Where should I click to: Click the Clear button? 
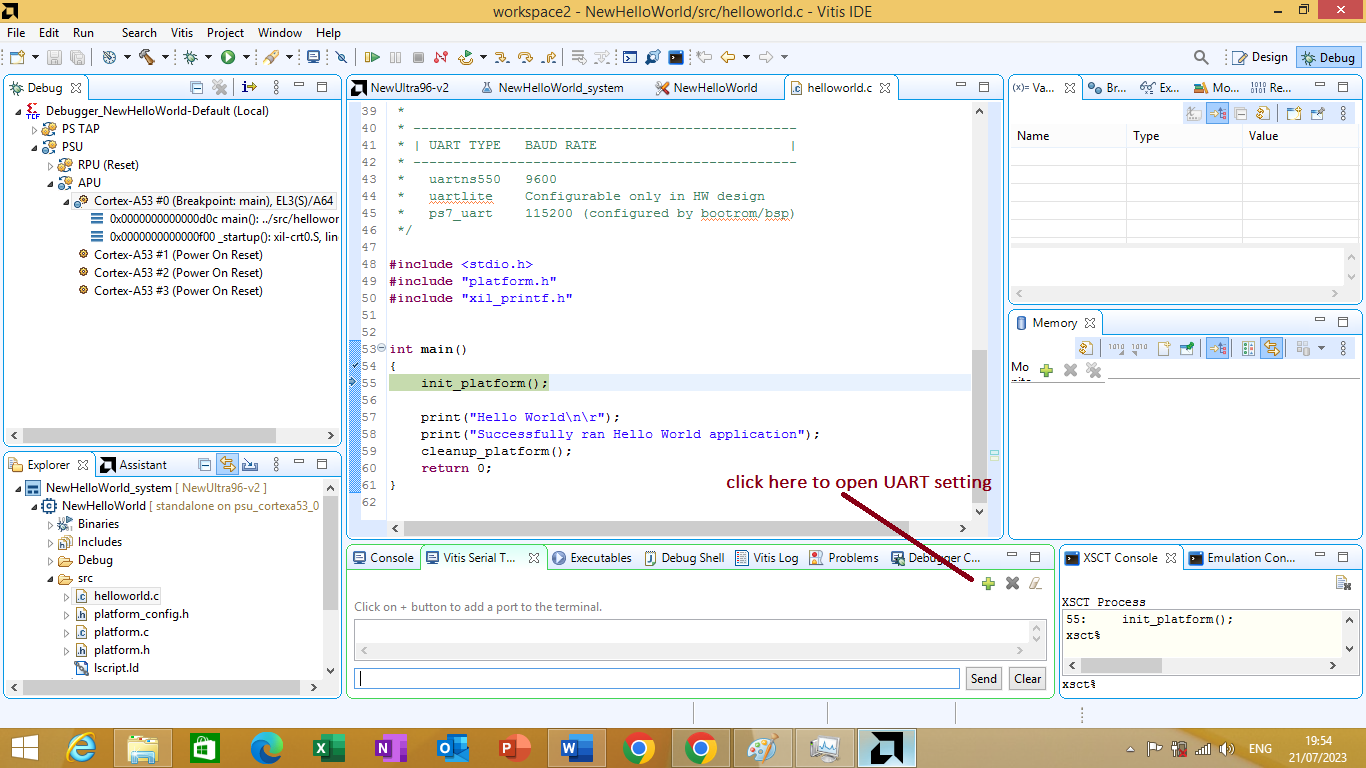1028,678
